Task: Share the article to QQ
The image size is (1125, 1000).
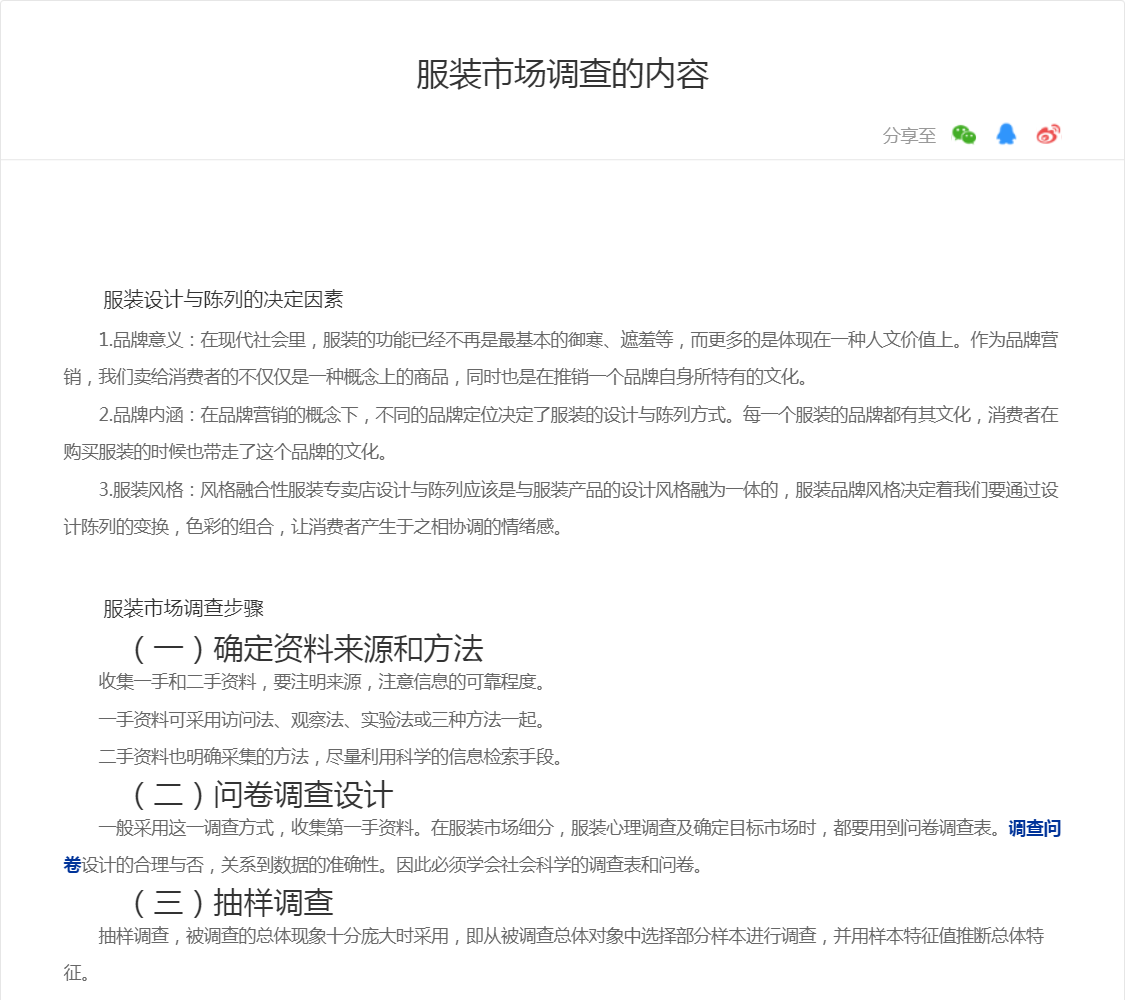Action: (1006, 134)
